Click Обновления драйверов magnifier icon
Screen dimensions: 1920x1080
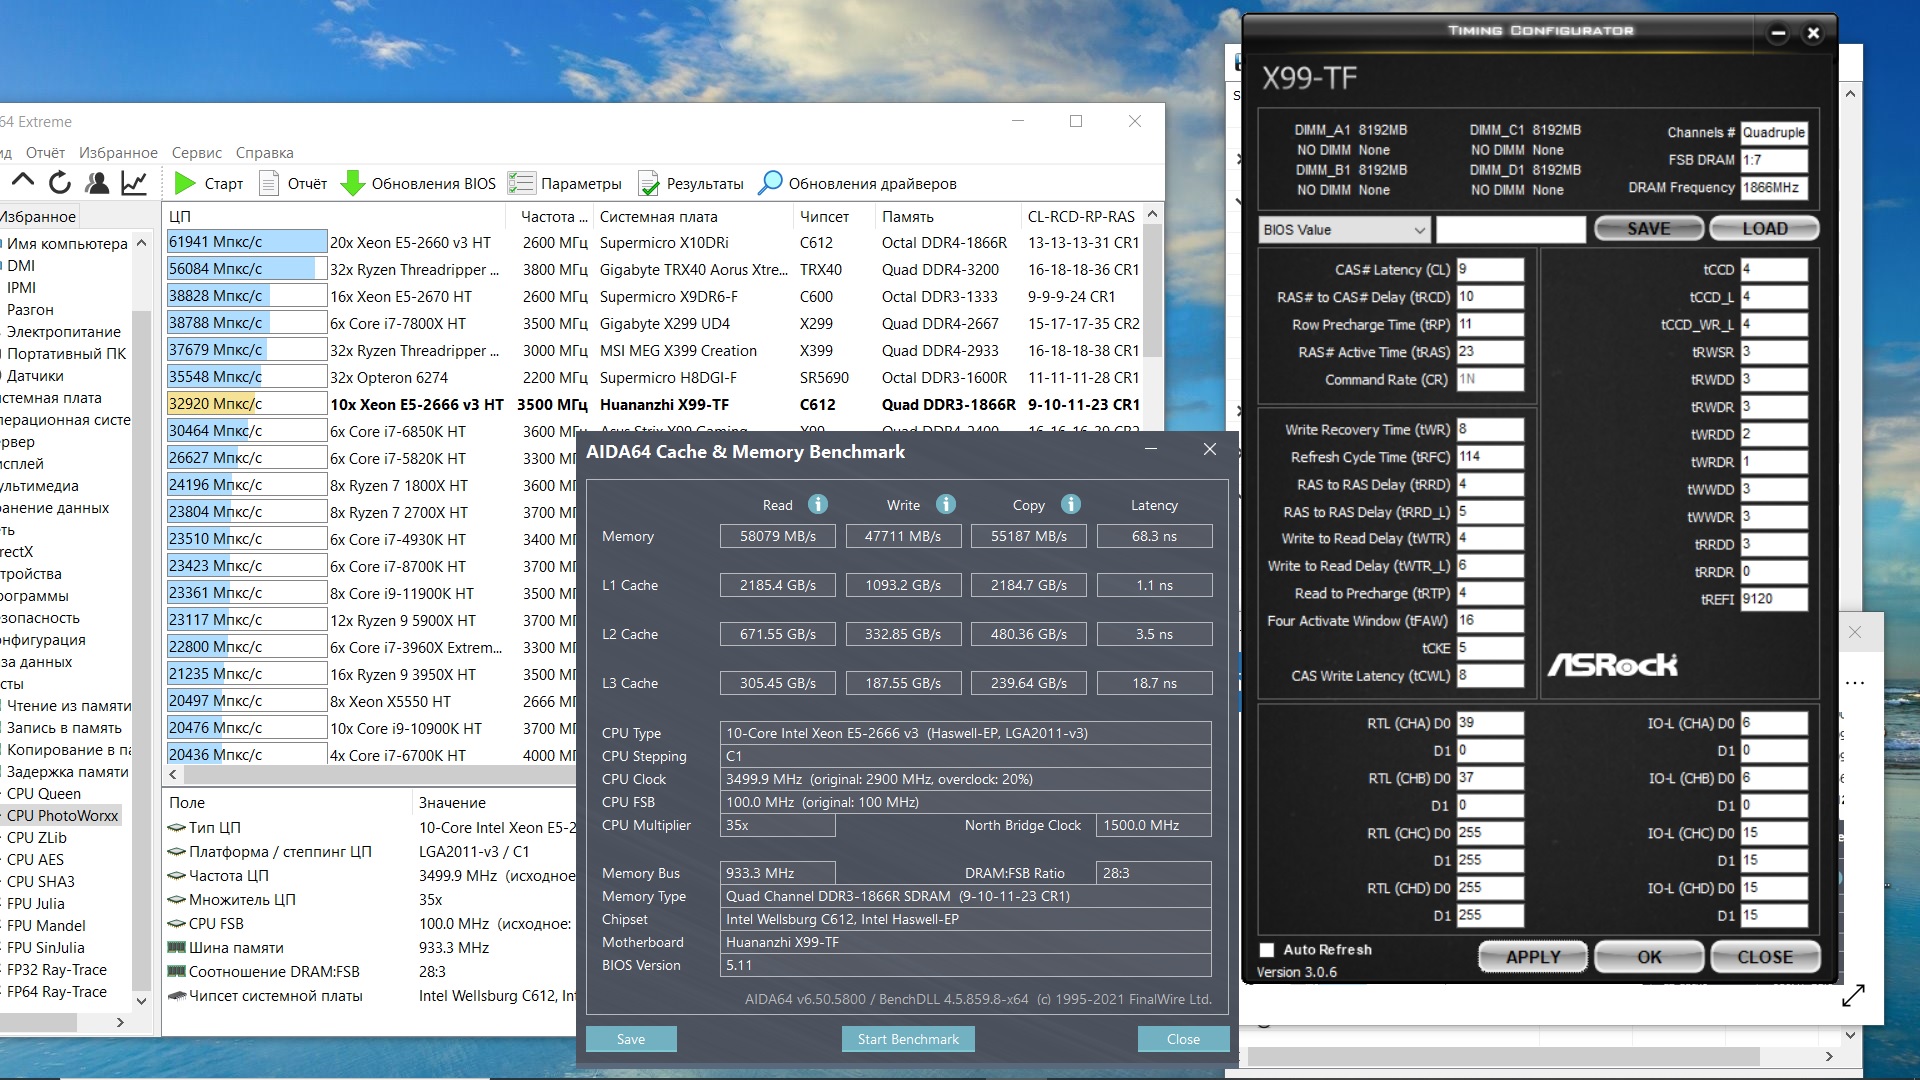click(770, 183)
